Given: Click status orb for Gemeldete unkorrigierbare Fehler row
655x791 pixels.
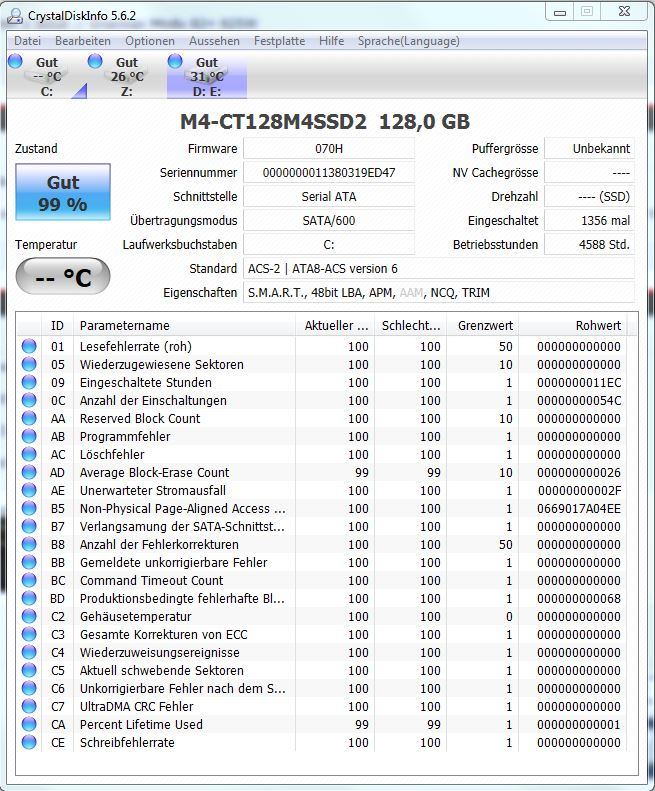Looking at the screenshot, I should (x=29, y=562).
